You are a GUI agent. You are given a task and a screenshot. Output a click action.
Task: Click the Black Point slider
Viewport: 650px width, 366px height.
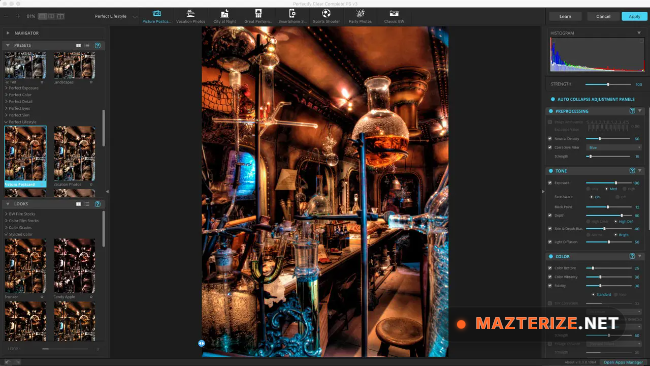[x=608, y=206]
